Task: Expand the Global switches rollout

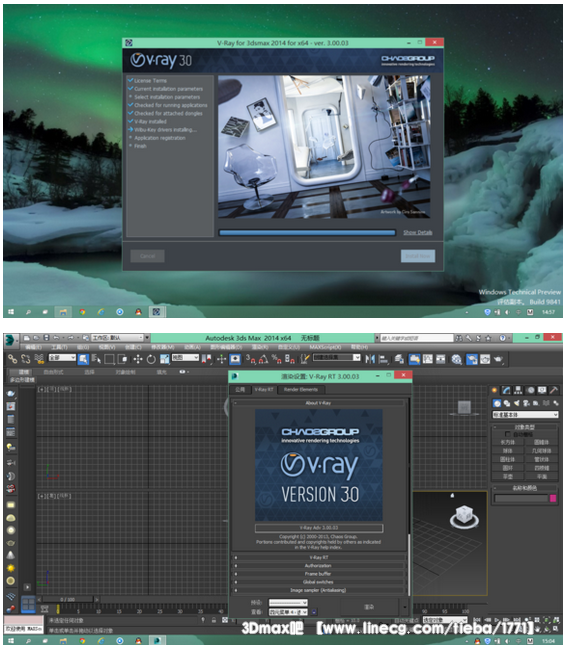Action: tap(319, 582)
